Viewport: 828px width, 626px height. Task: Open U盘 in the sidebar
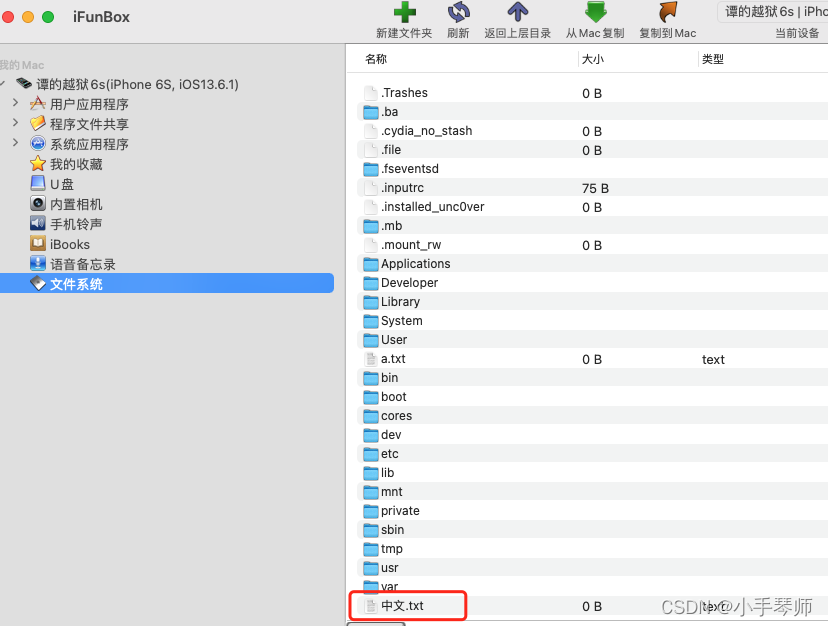(62, 184)
